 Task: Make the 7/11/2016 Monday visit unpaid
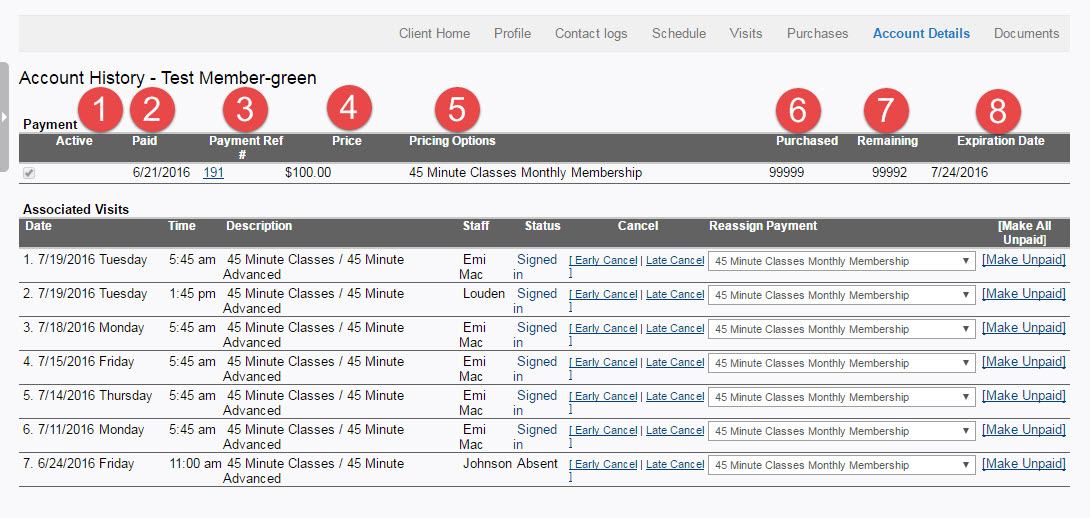click(1023, 430)
